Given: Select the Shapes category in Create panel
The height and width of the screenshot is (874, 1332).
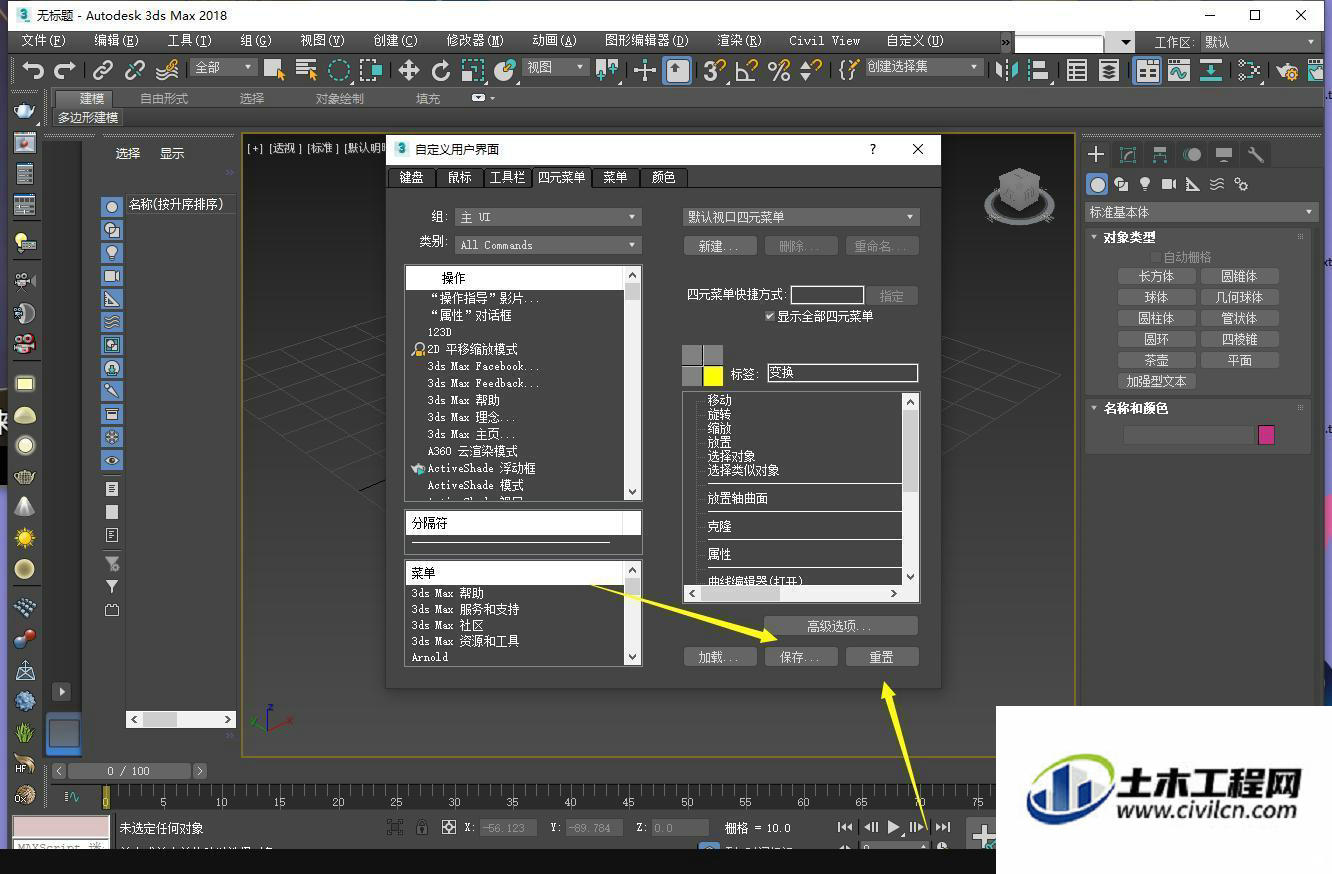Looking at the screenshot, I should pyautogui.click(x=1121, y=184).
